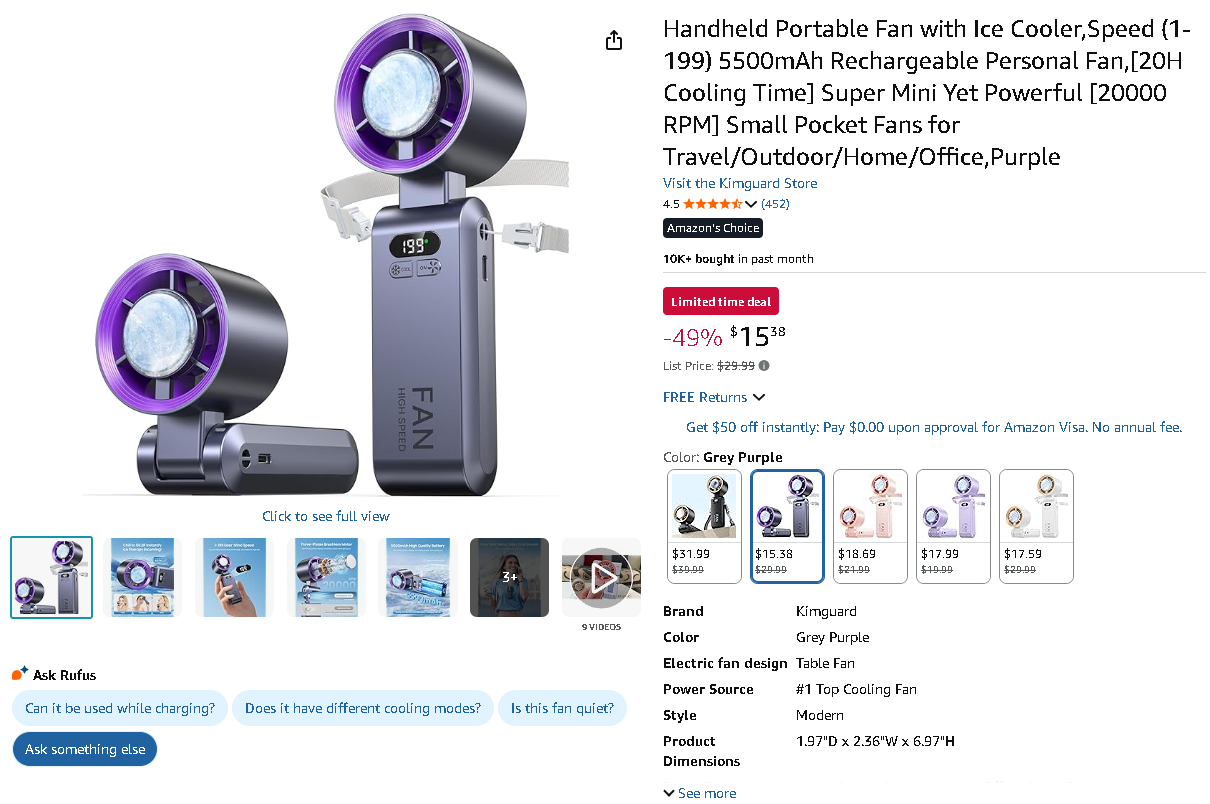Expand See more product details
This screenshot has width=1210, height=804.
[700, 793]
